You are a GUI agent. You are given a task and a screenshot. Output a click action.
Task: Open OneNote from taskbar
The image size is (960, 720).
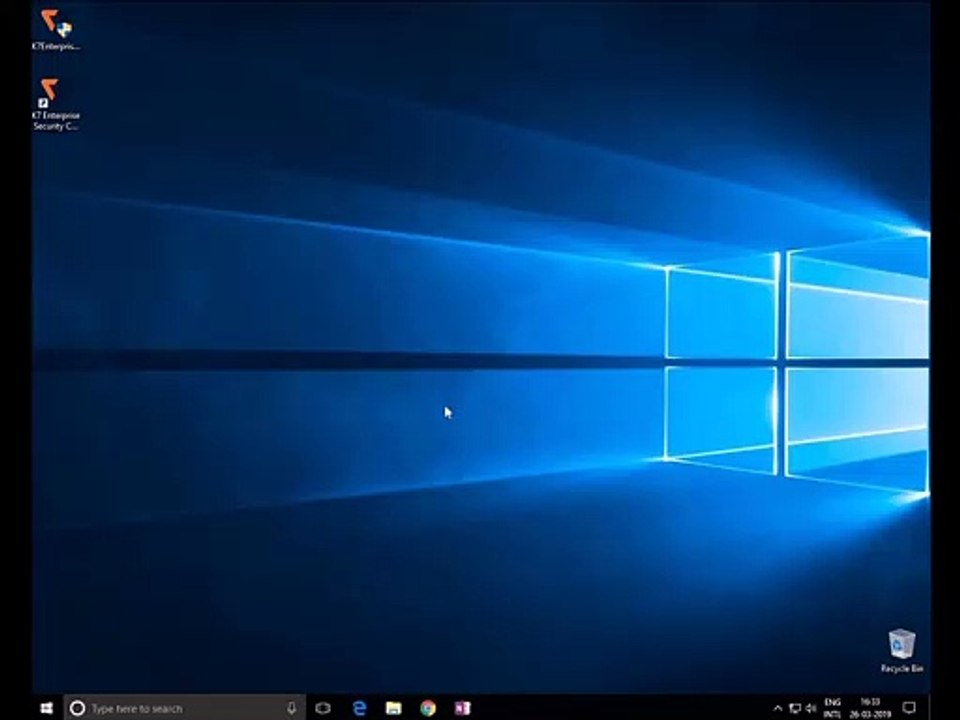[x=462, y=708]
